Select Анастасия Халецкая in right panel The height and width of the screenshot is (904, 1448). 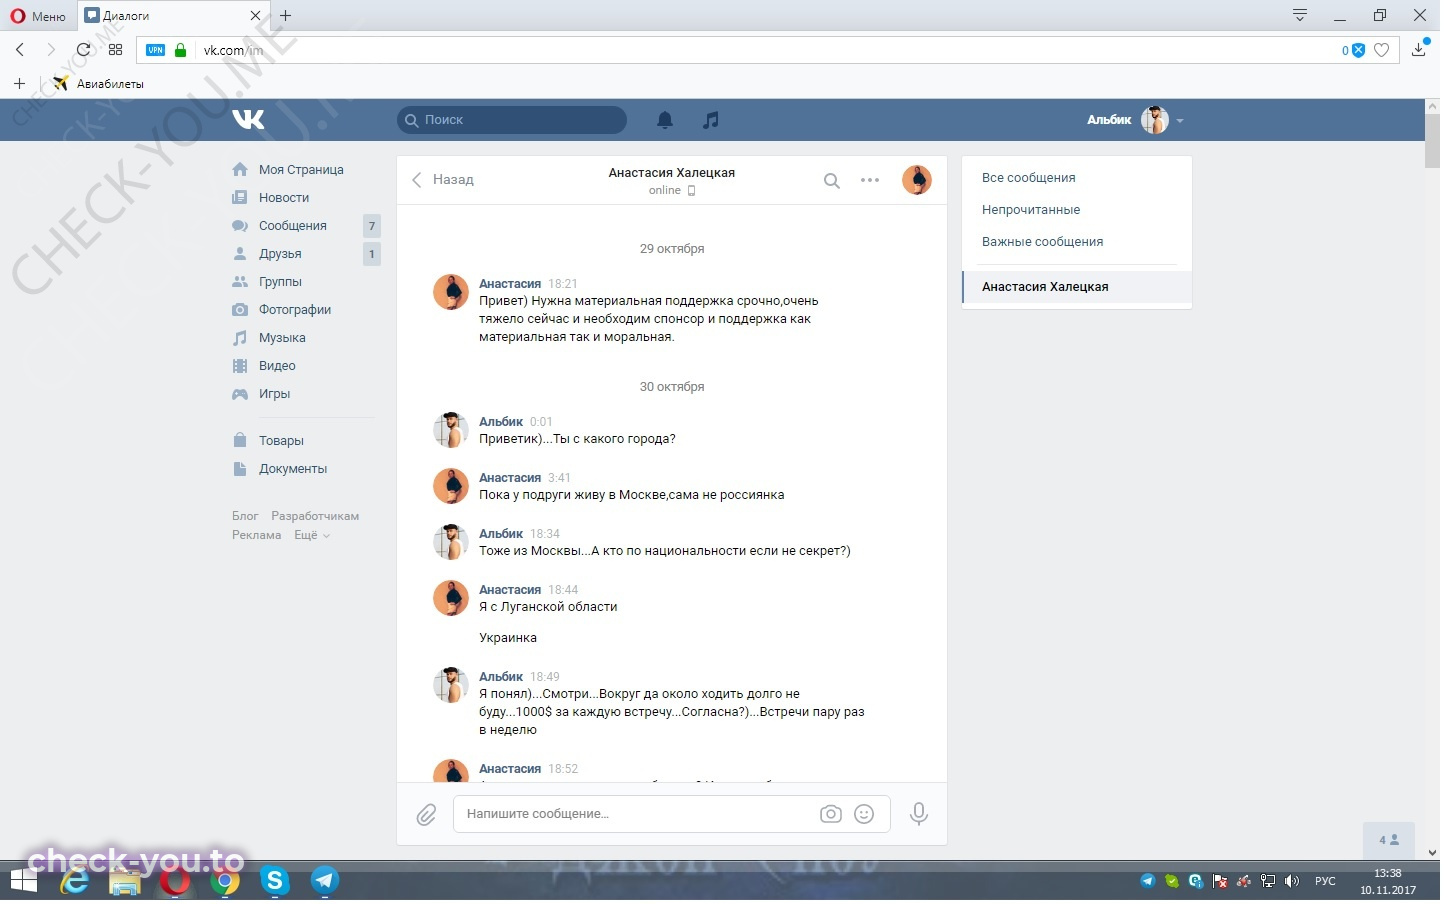(1077, 287)
